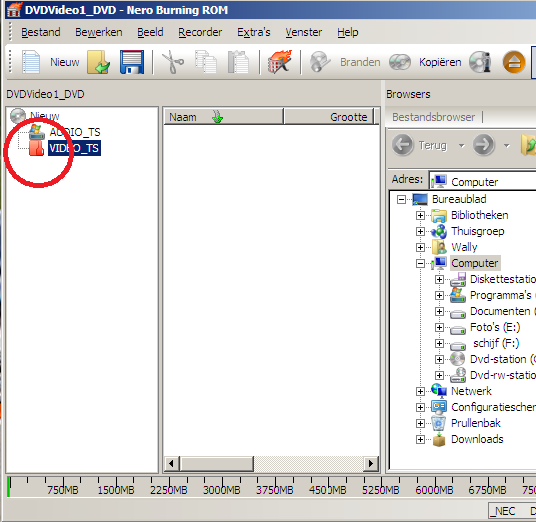
Task: Switch to the Bestandsbrowser tab
Action: point(433,117)
